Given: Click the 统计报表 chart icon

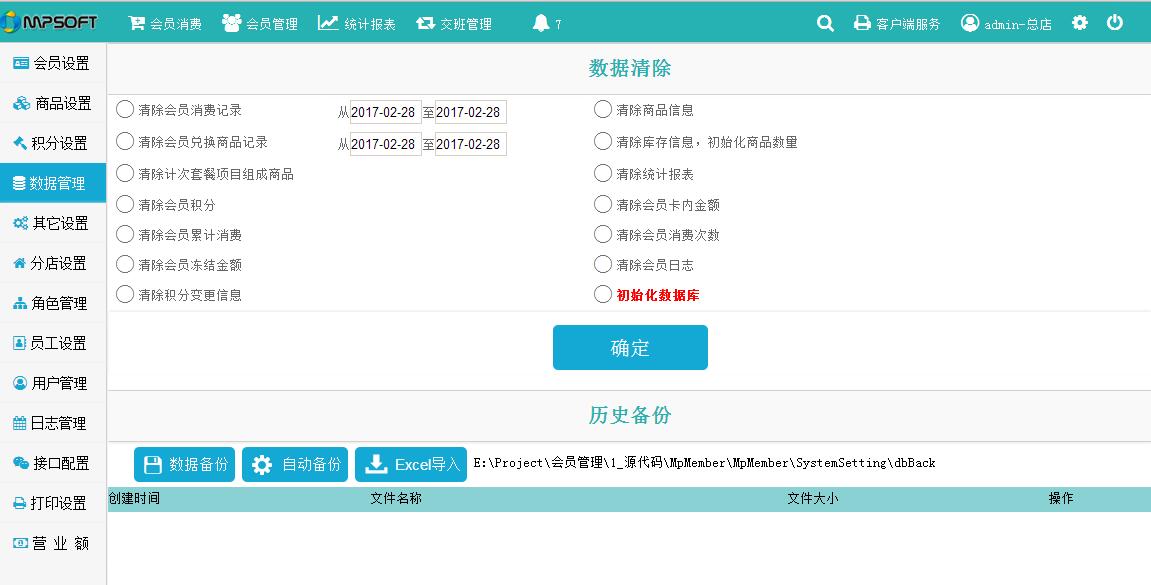Looking at the screenshot, I should coord(328,23).
